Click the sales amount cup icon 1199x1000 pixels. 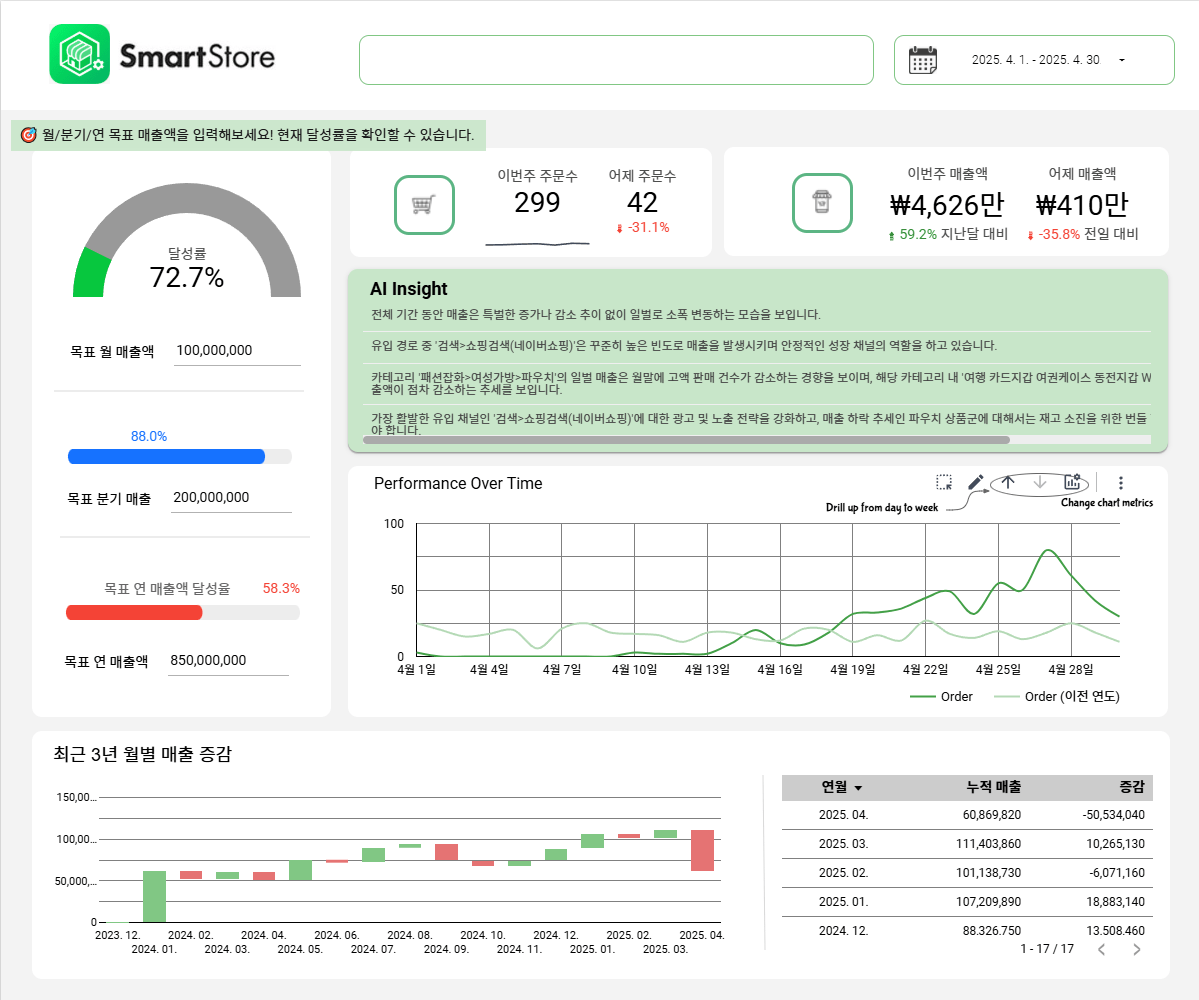pyautogui.click(x=822, y=204)
